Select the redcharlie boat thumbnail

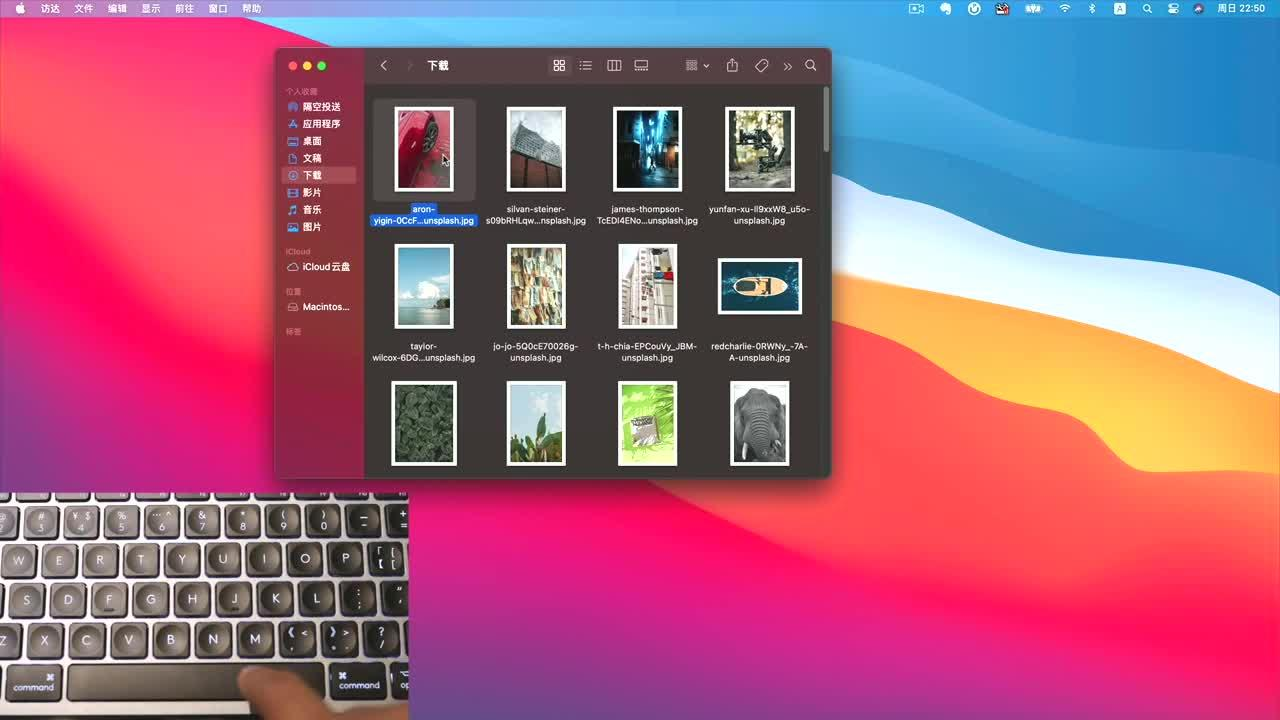coord(760,286)
